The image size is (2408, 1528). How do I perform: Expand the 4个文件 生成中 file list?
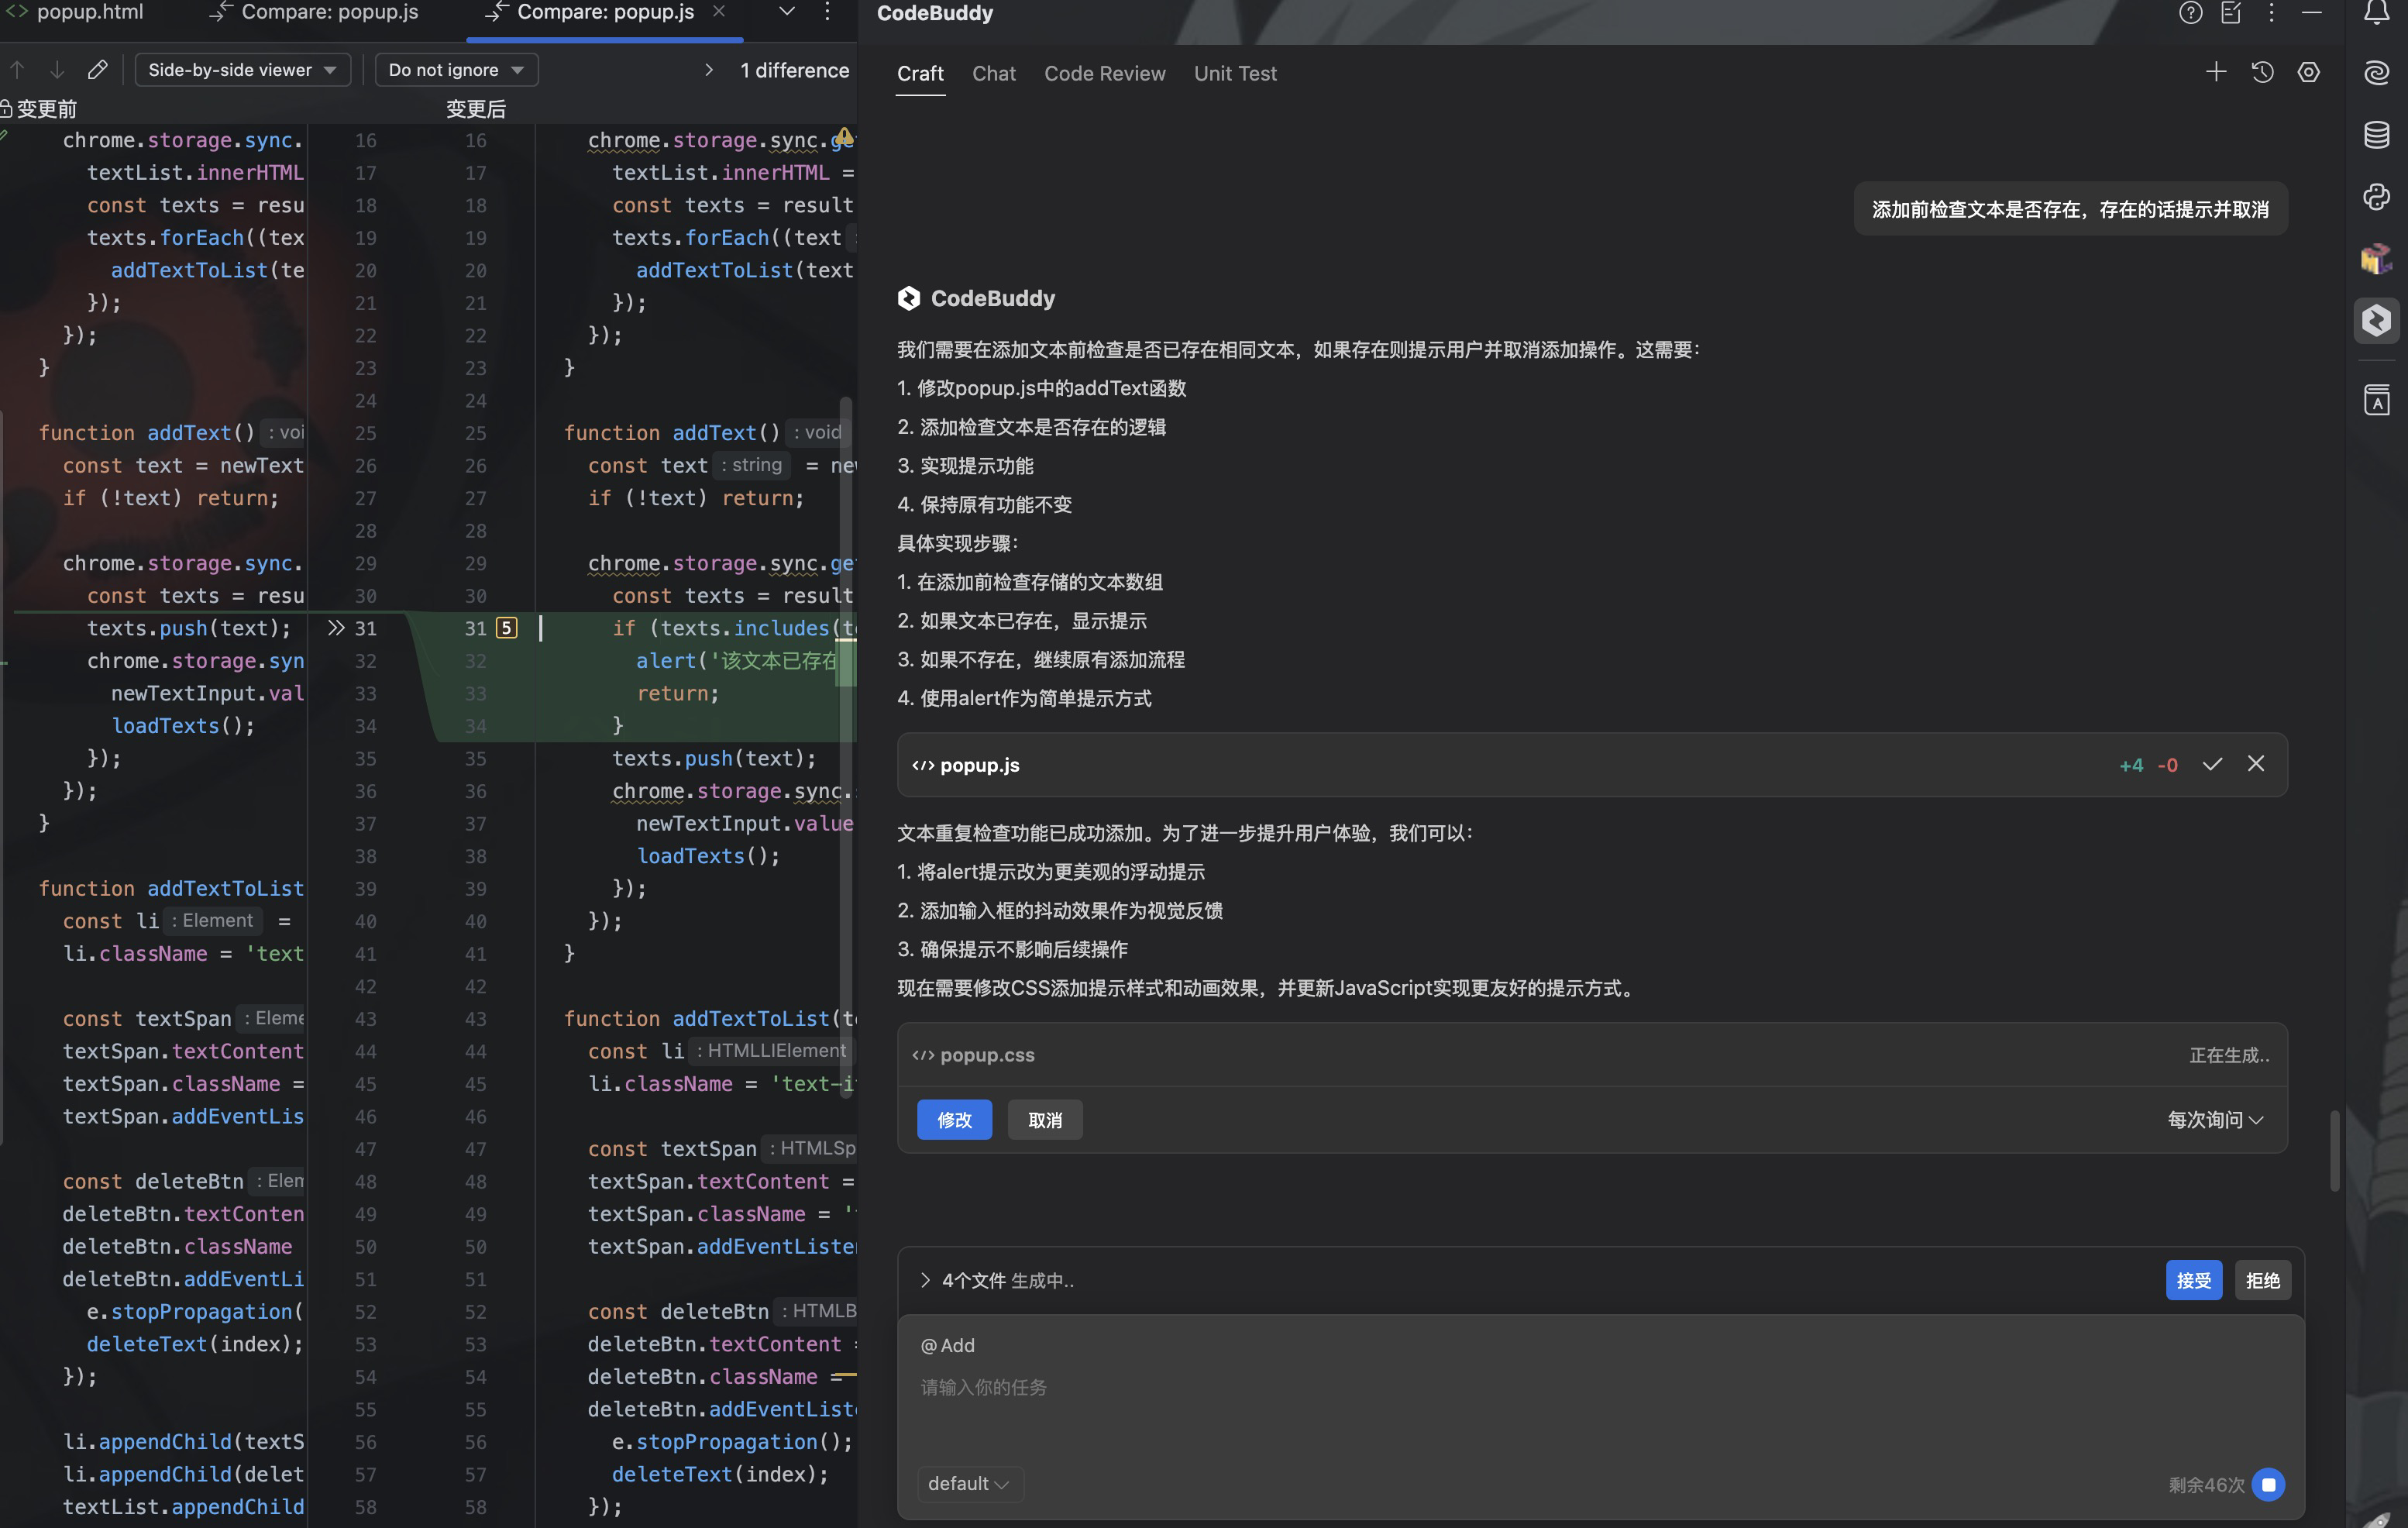tap(925, 1280)
